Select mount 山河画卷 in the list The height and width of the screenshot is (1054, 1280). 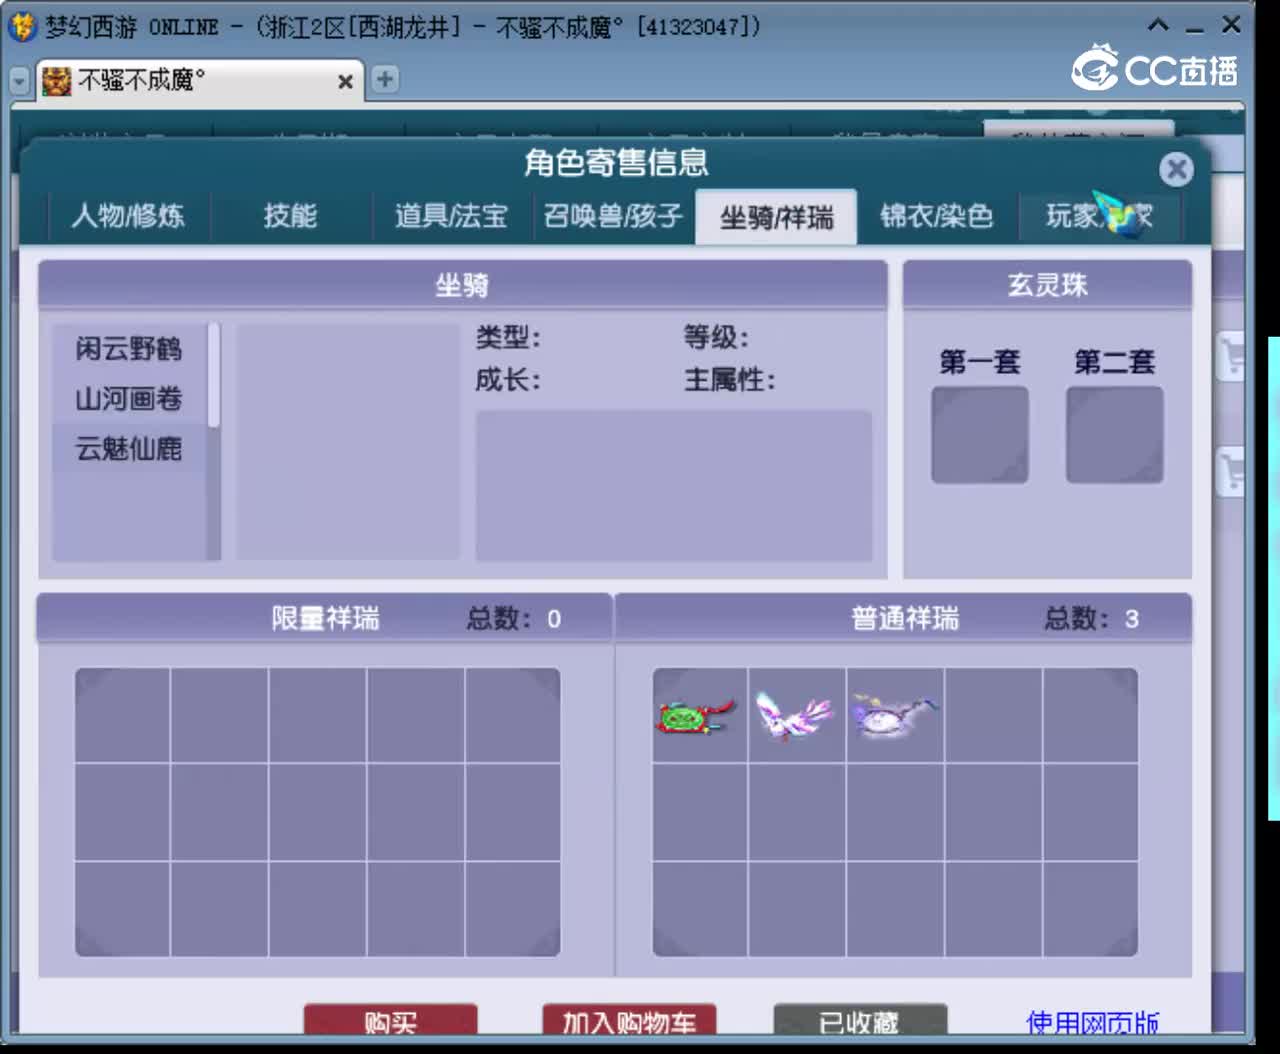click(x=129, y=398)
